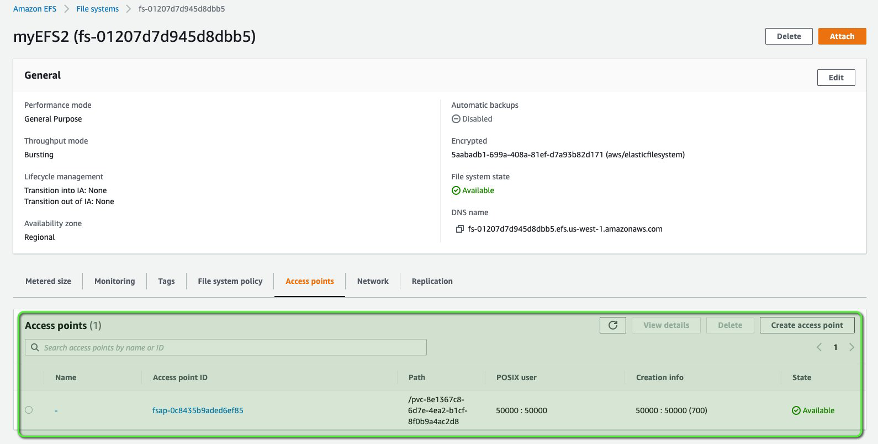Open File systems breadcrumb link
The width and height of the screenshot is (879, 445).
[98, 9]
